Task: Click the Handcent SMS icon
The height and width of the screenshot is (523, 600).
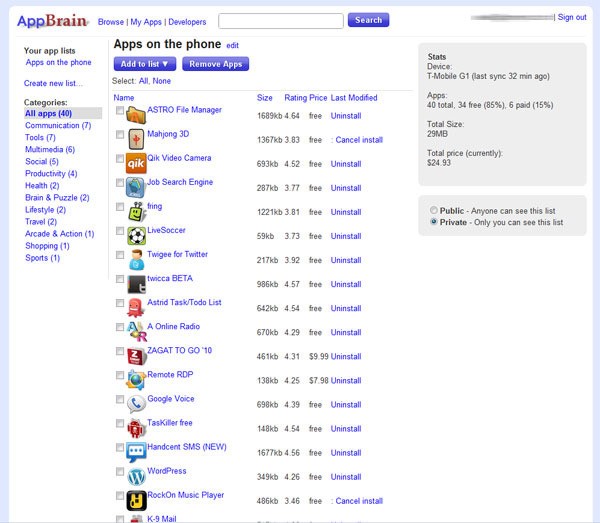Action: point(136,453)
